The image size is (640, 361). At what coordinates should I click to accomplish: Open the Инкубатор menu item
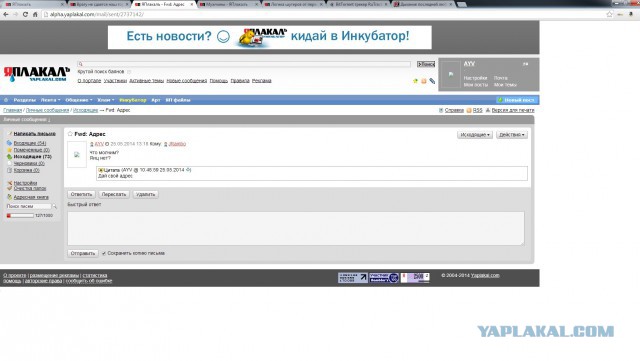point(133,100)
